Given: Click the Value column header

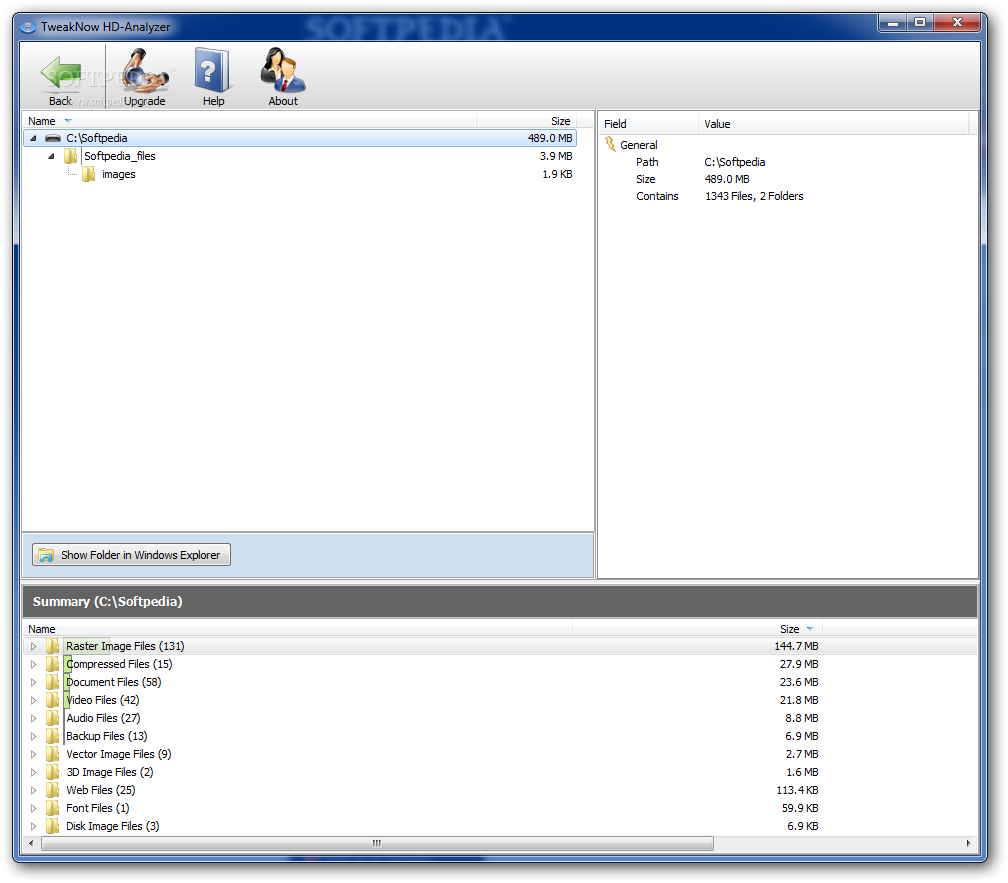Looking at the screenshot, I should point(834,124).
